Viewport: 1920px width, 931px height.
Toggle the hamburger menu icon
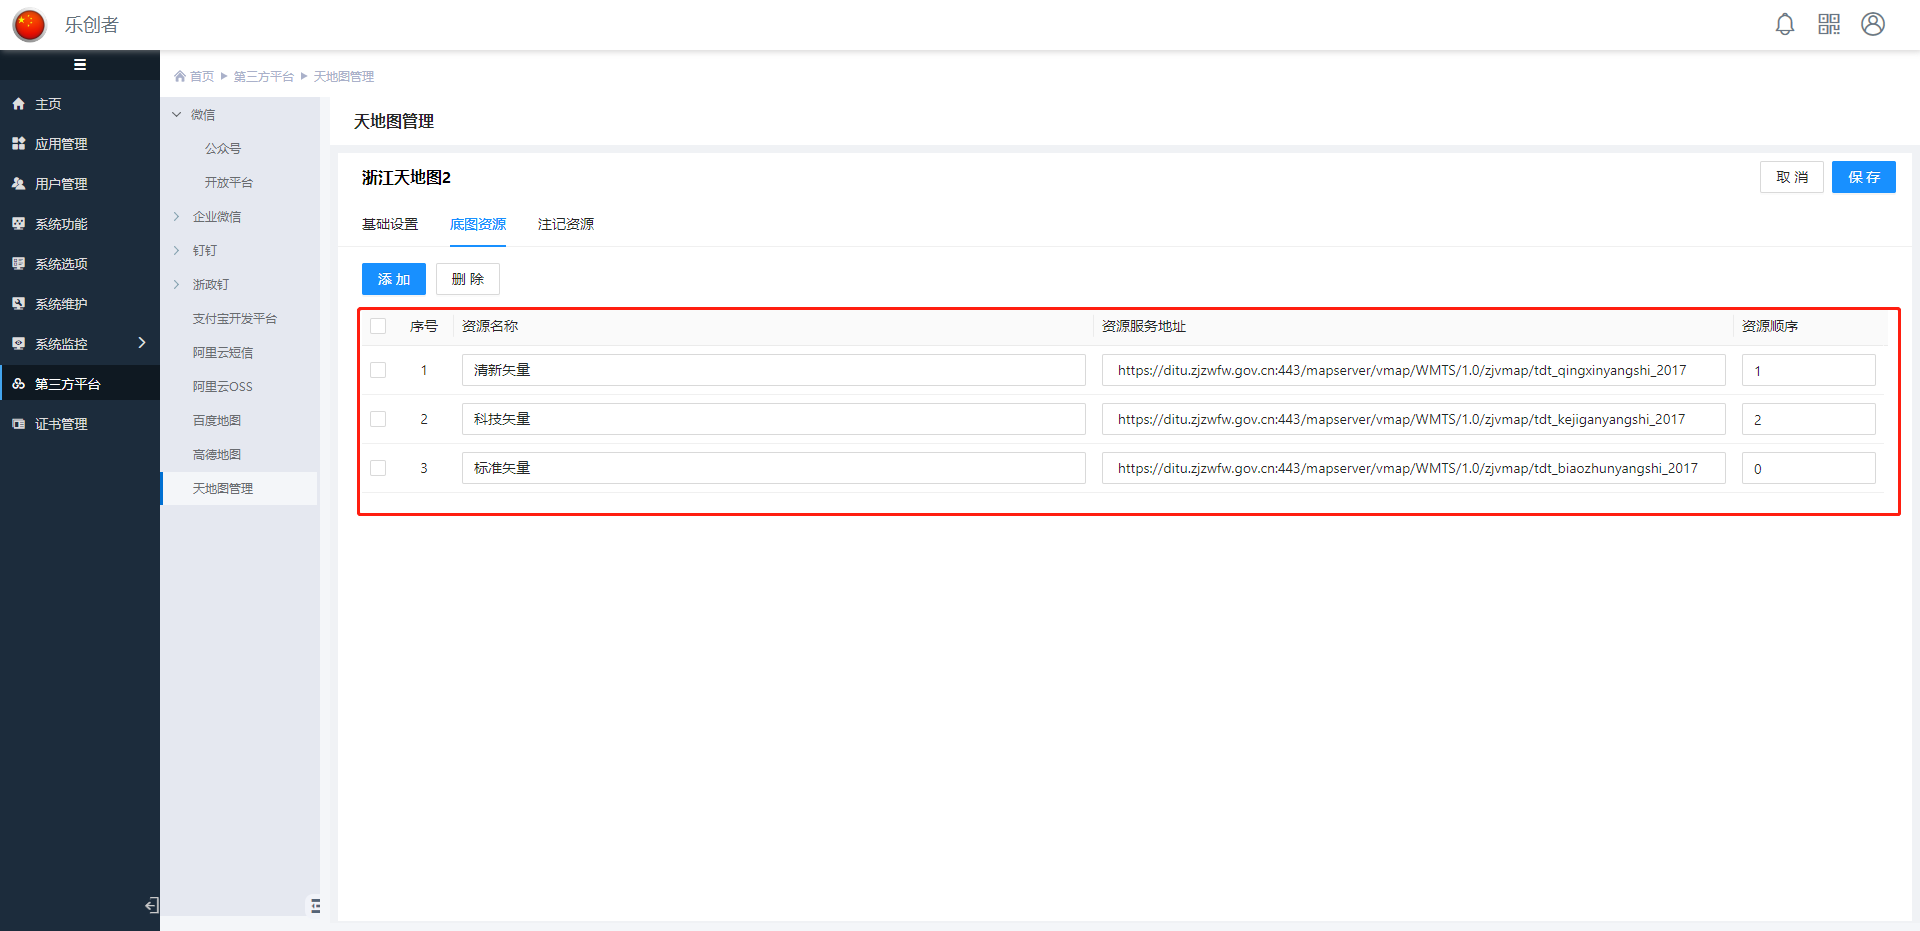[x=80, y=65]
